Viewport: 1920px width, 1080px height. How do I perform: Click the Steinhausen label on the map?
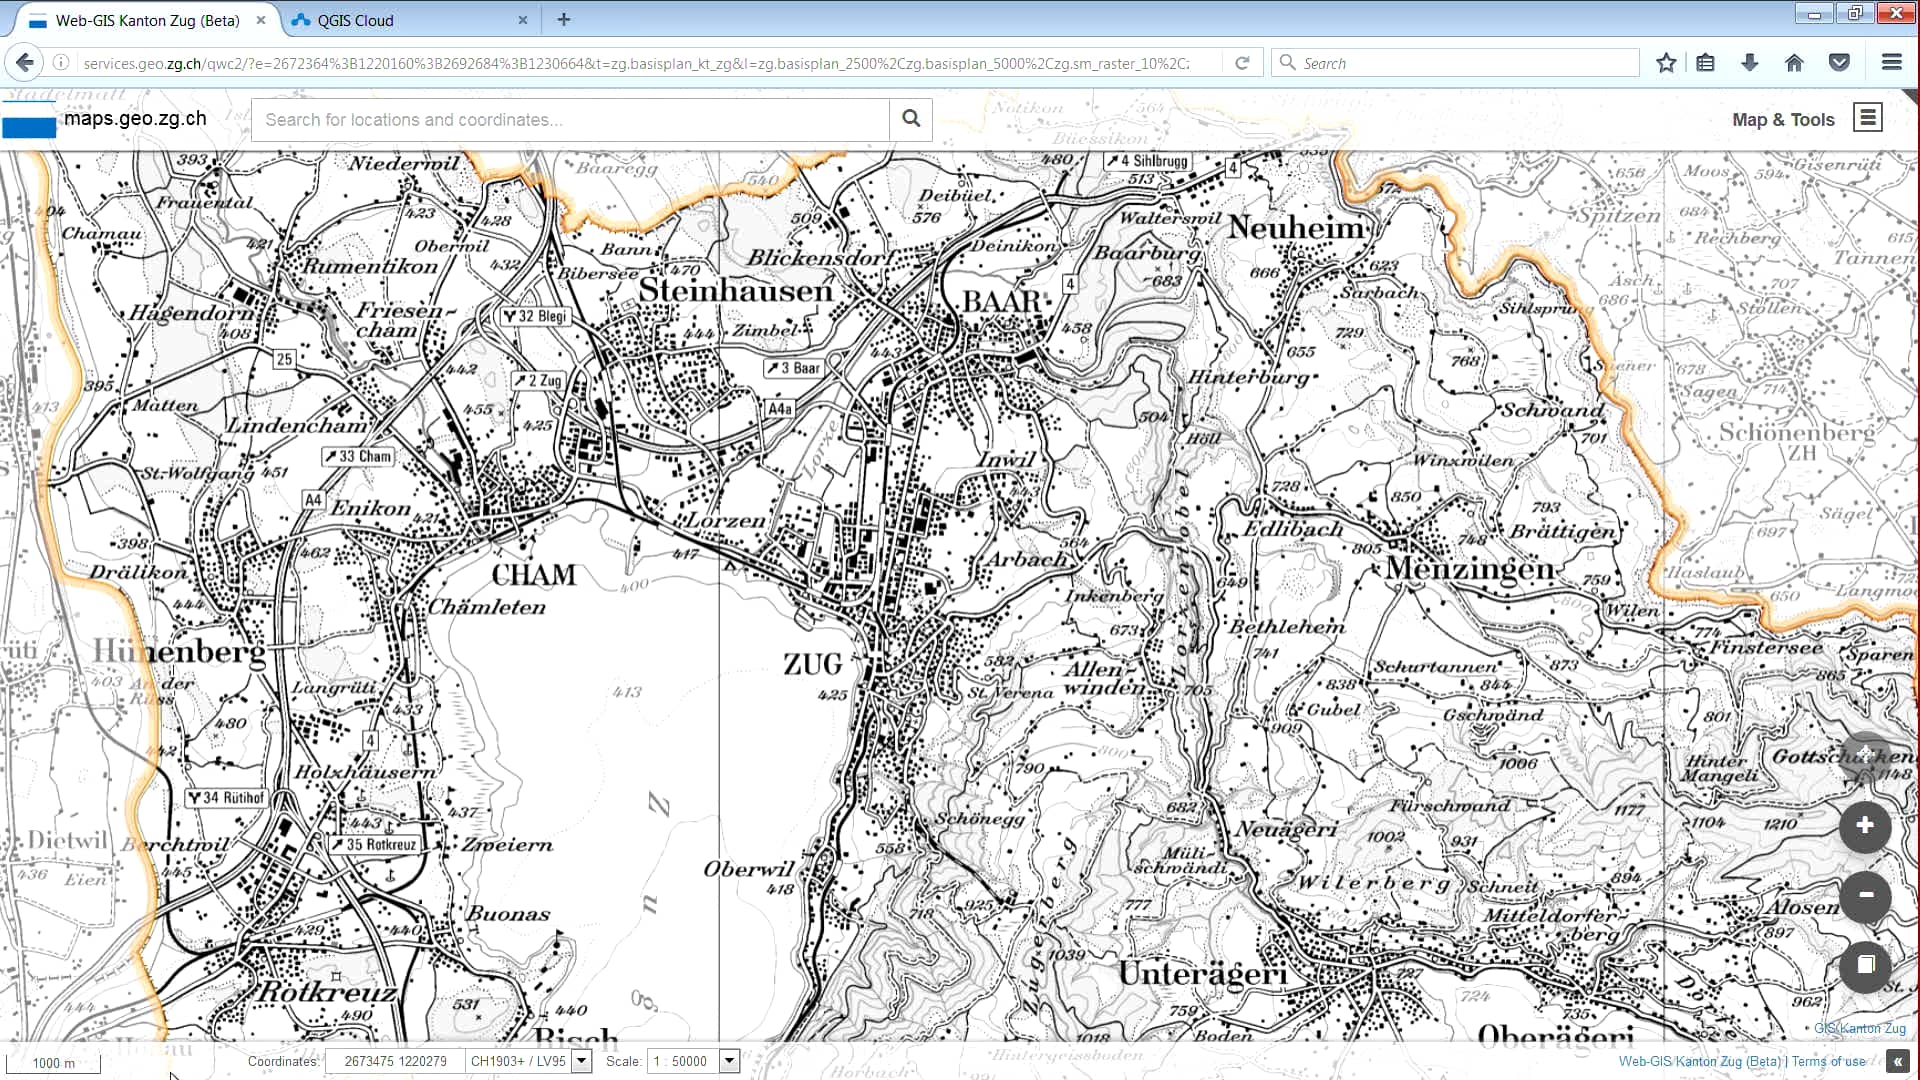coord(736,291)
